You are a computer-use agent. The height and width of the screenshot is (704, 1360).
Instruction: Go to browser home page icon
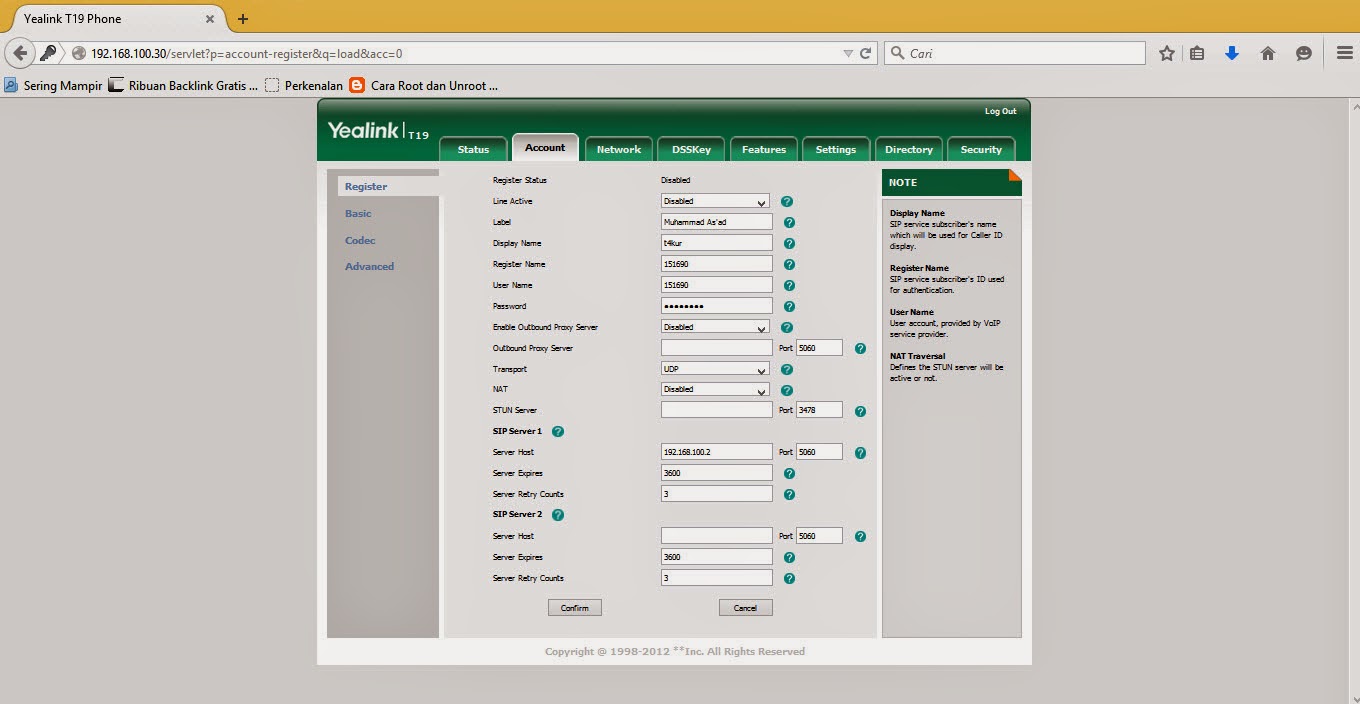click(1268, 54)
